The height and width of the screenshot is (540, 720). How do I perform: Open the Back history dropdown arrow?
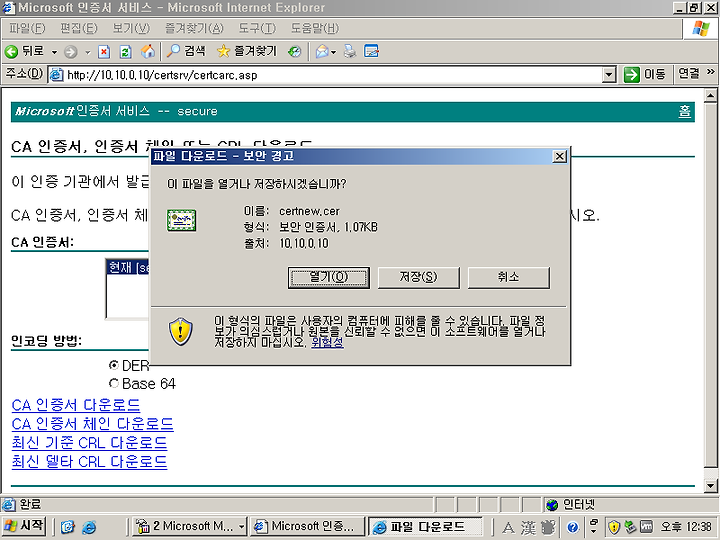point(54,52)
